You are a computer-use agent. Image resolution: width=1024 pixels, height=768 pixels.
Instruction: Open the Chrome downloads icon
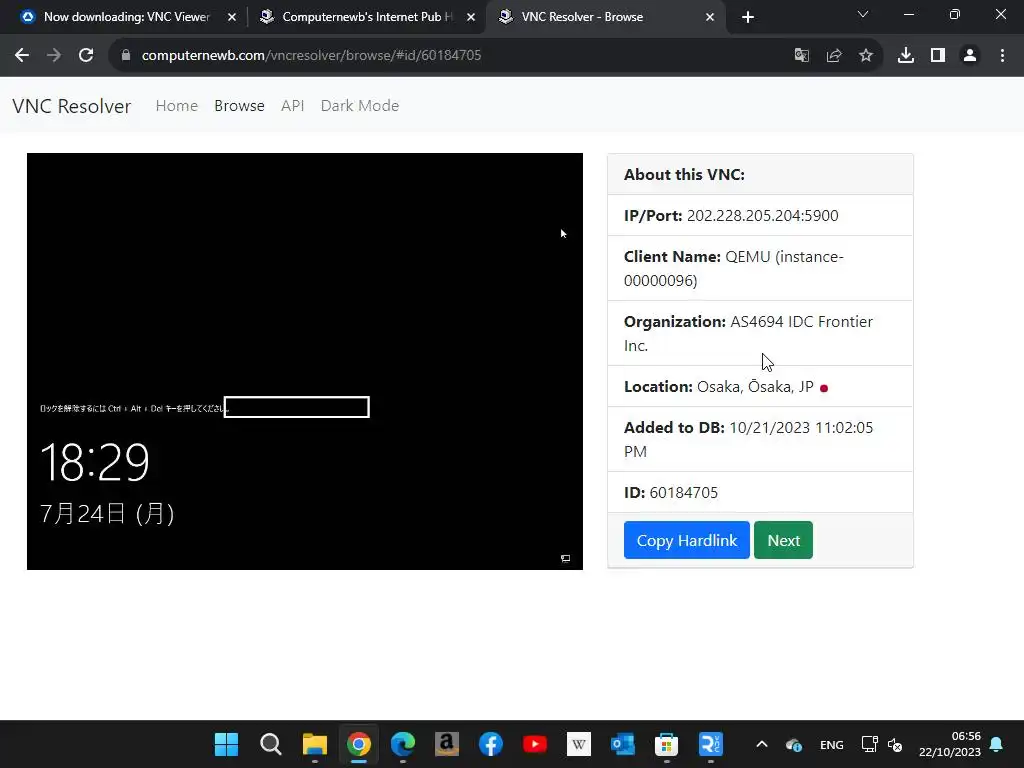click(905, 56)
